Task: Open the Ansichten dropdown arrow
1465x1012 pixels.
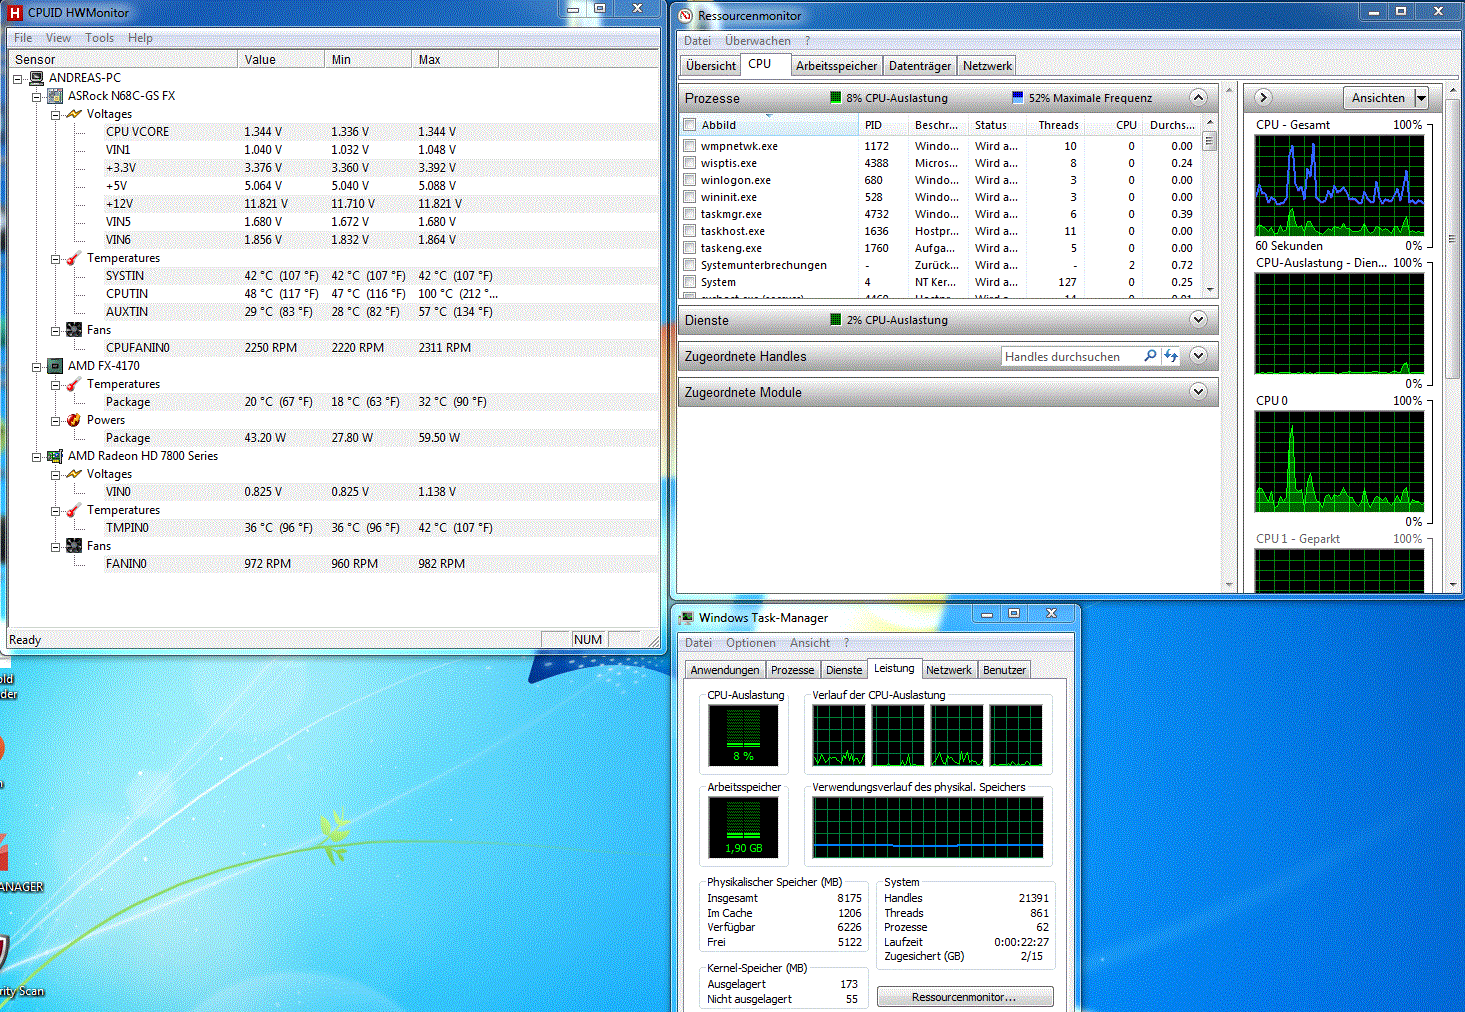Action: tap(1421, 98)
